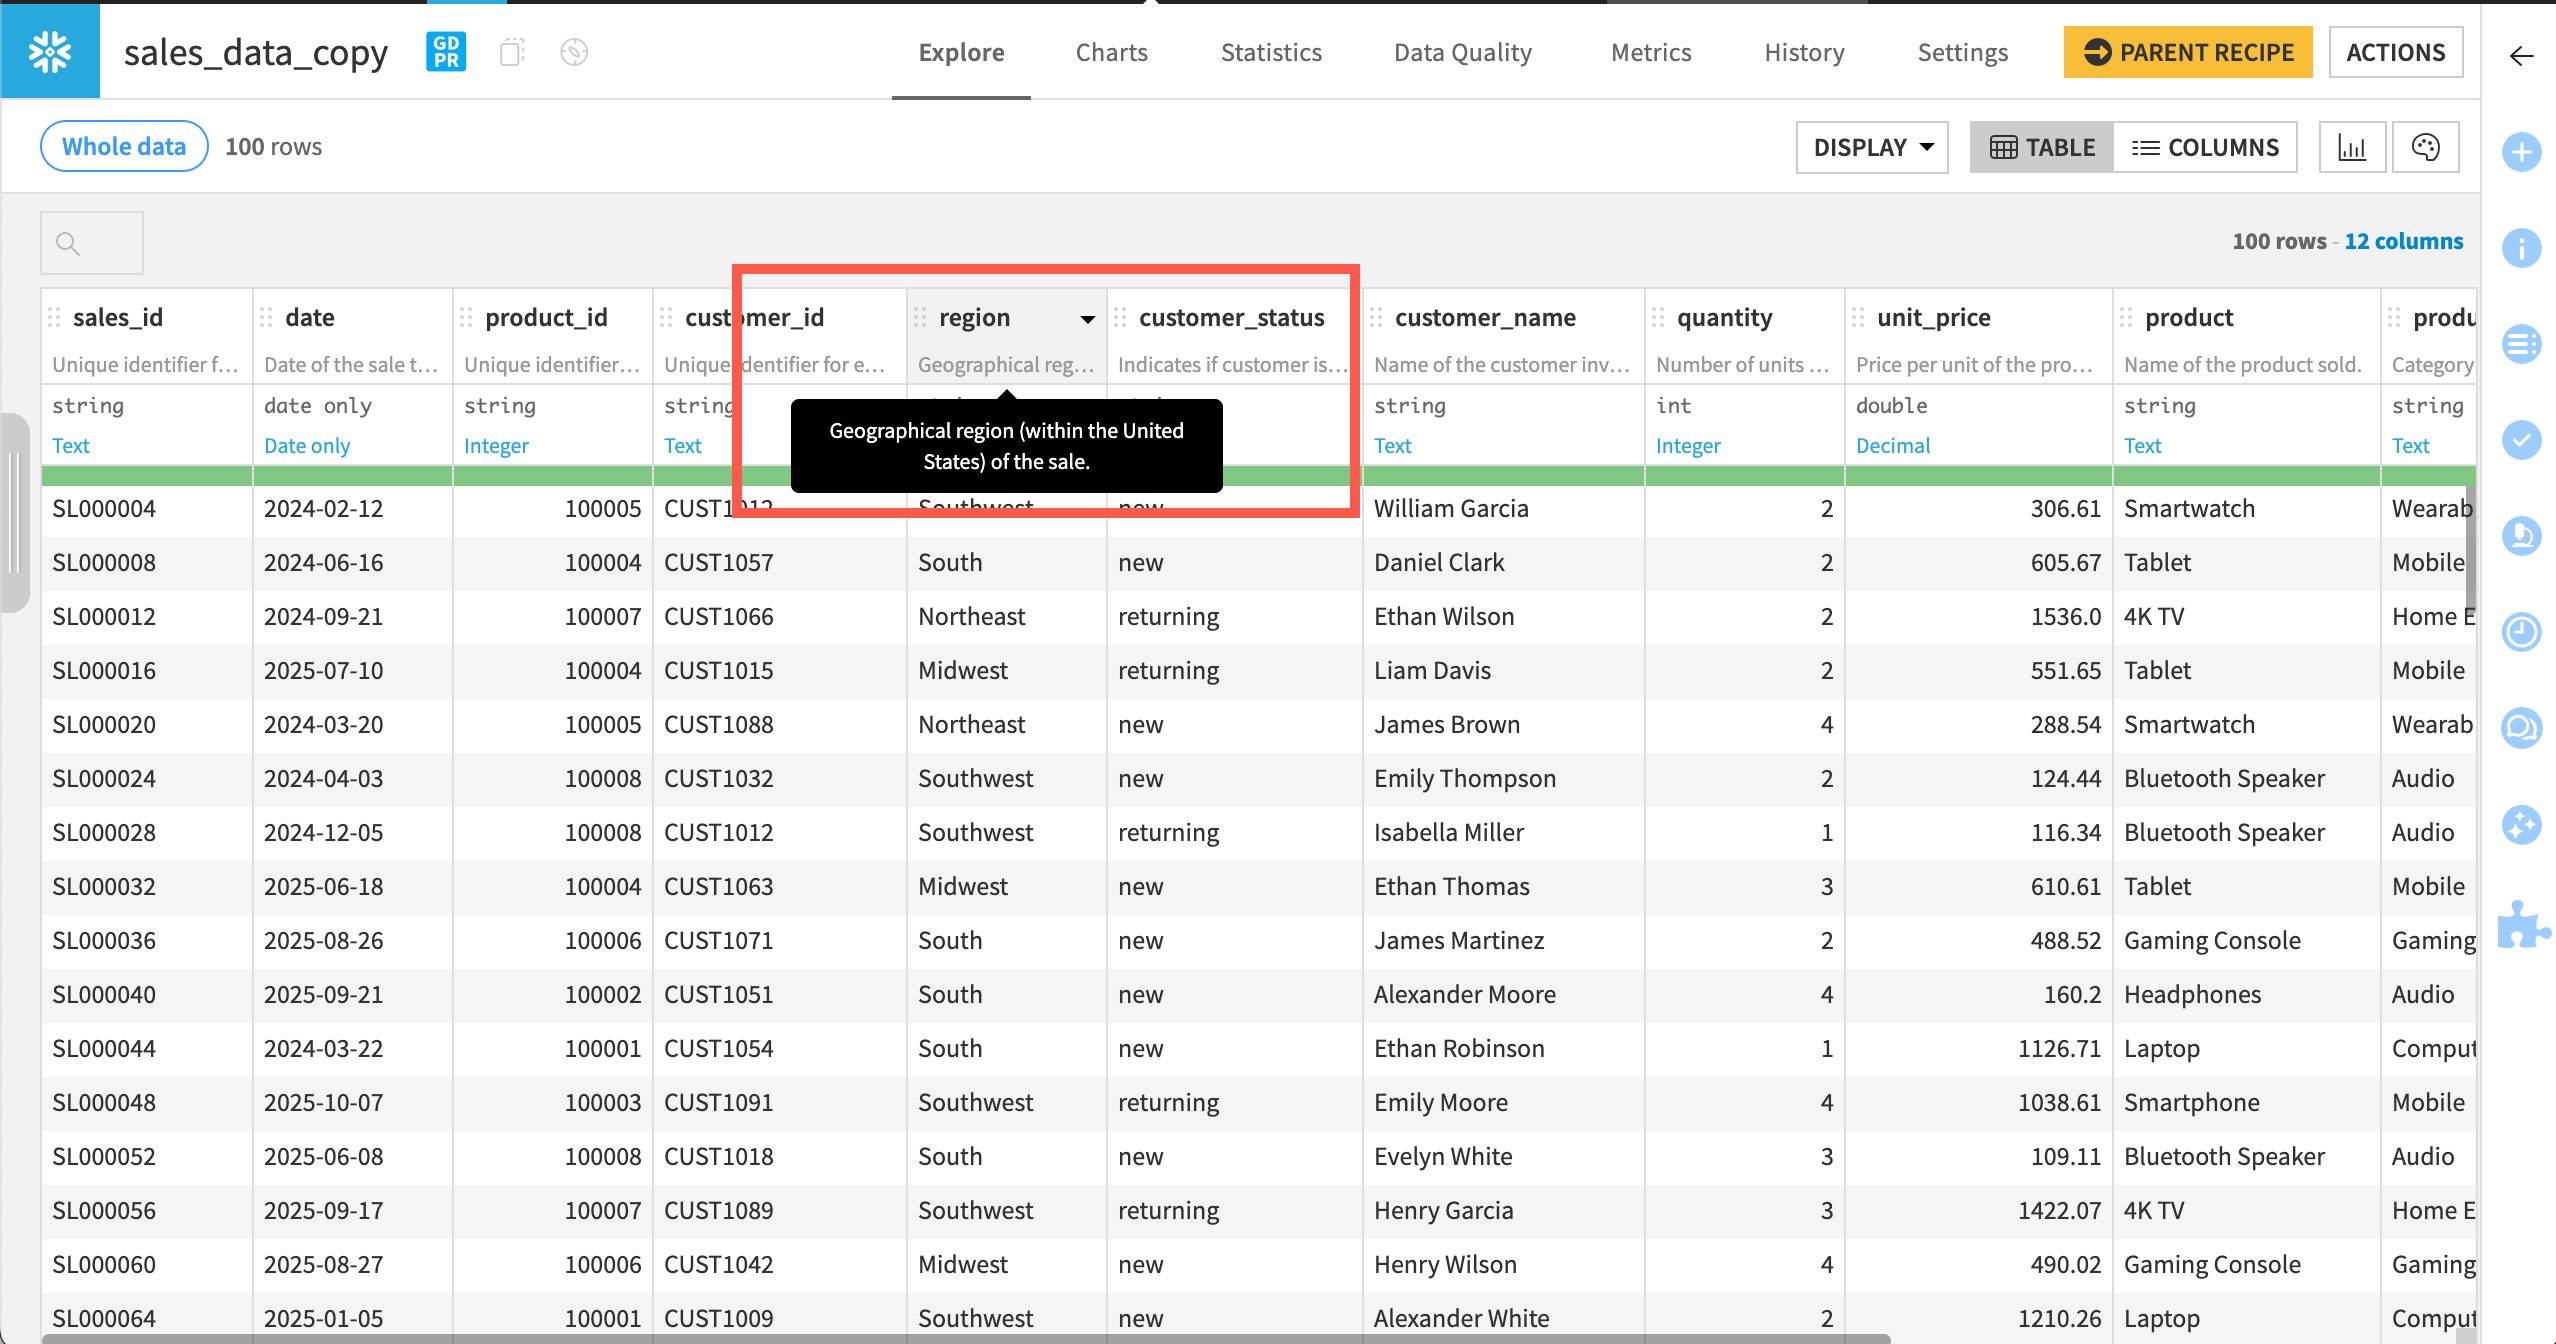The width and height of the screenshot is (2556, 1344).
Task: Click the GDPR badge next to dataset name
Action: (x=446, y=51)
